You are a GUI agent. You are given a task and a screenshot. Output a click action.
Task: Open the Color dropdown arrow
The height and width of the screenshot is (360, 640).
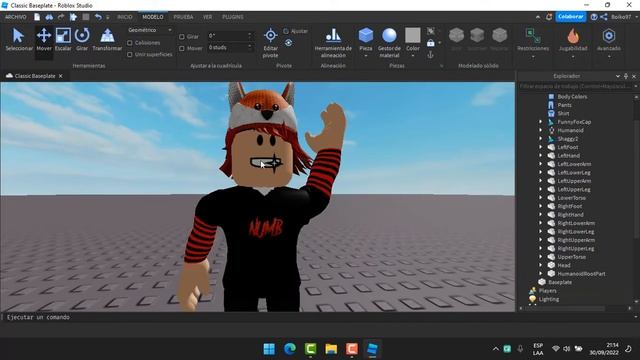click(413, 56)
